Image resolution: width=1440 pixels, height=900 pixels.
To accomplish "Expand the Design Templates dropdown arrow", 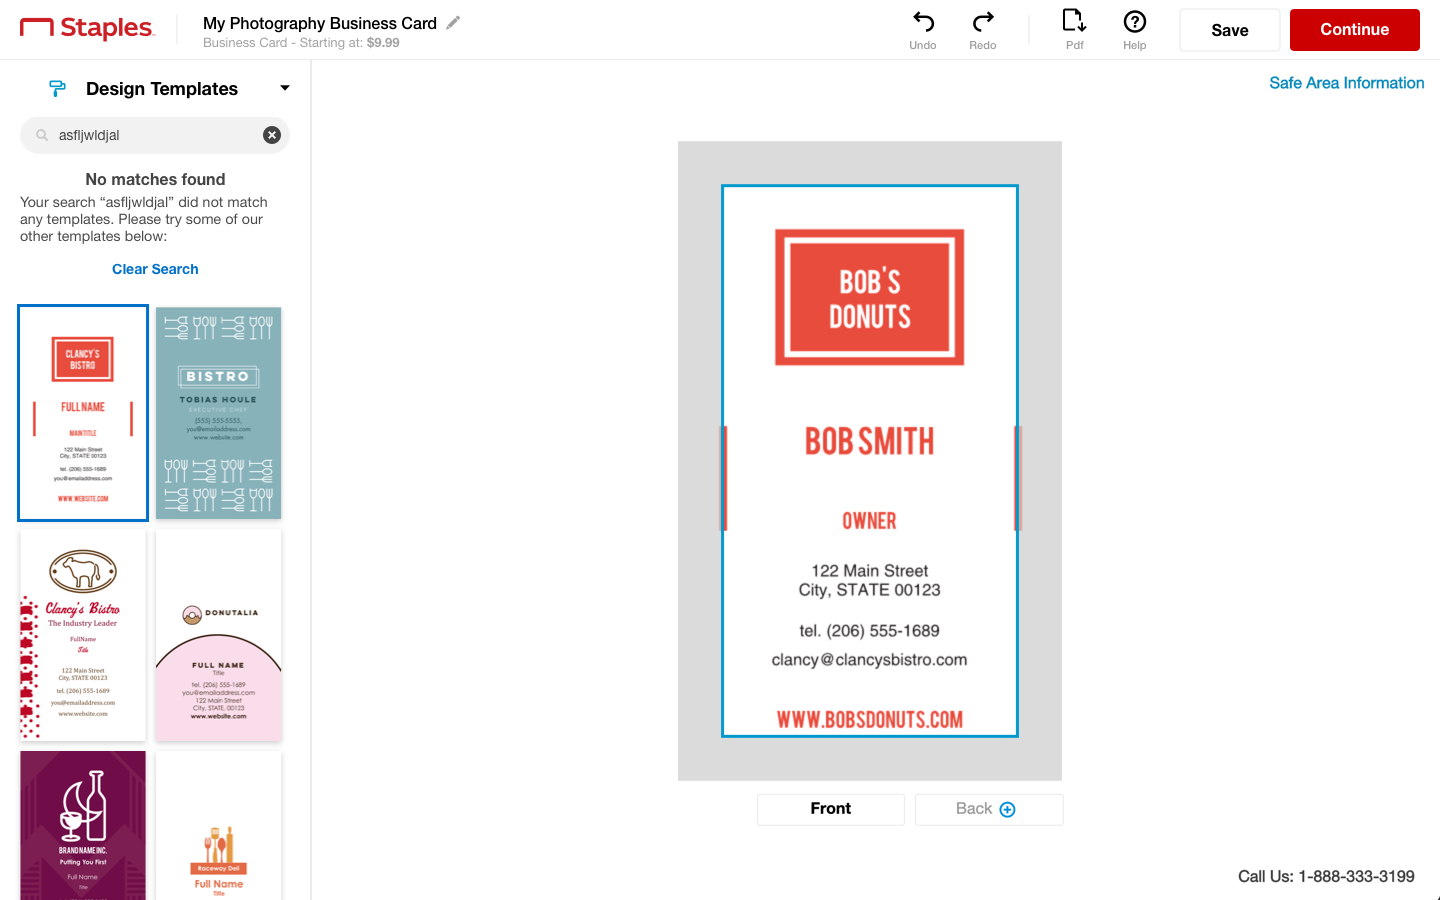I will click(285, 88).
